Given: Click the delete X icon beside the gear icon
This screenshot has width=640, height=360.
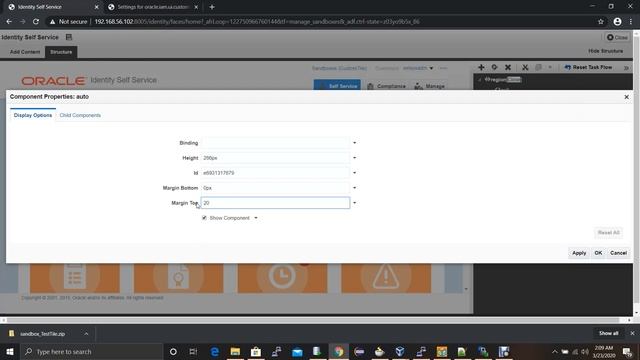Looking at the screenshot, I should click(508, 67).
